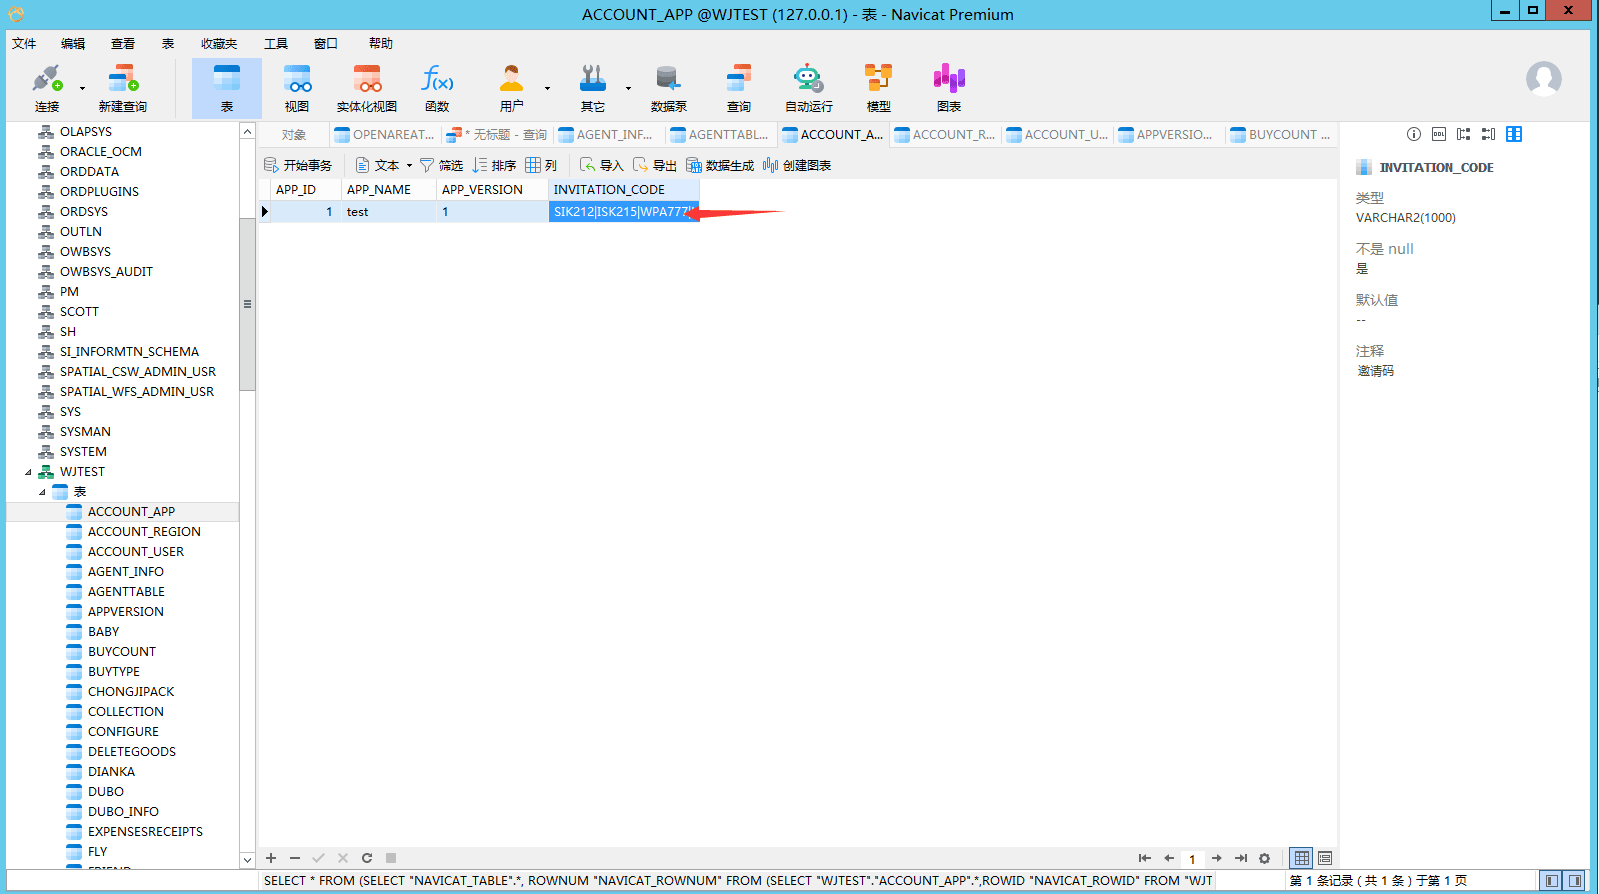The image size is (1599, 894).
Task: Open the 新建查询 (New Query) tool
Action: 122,88
